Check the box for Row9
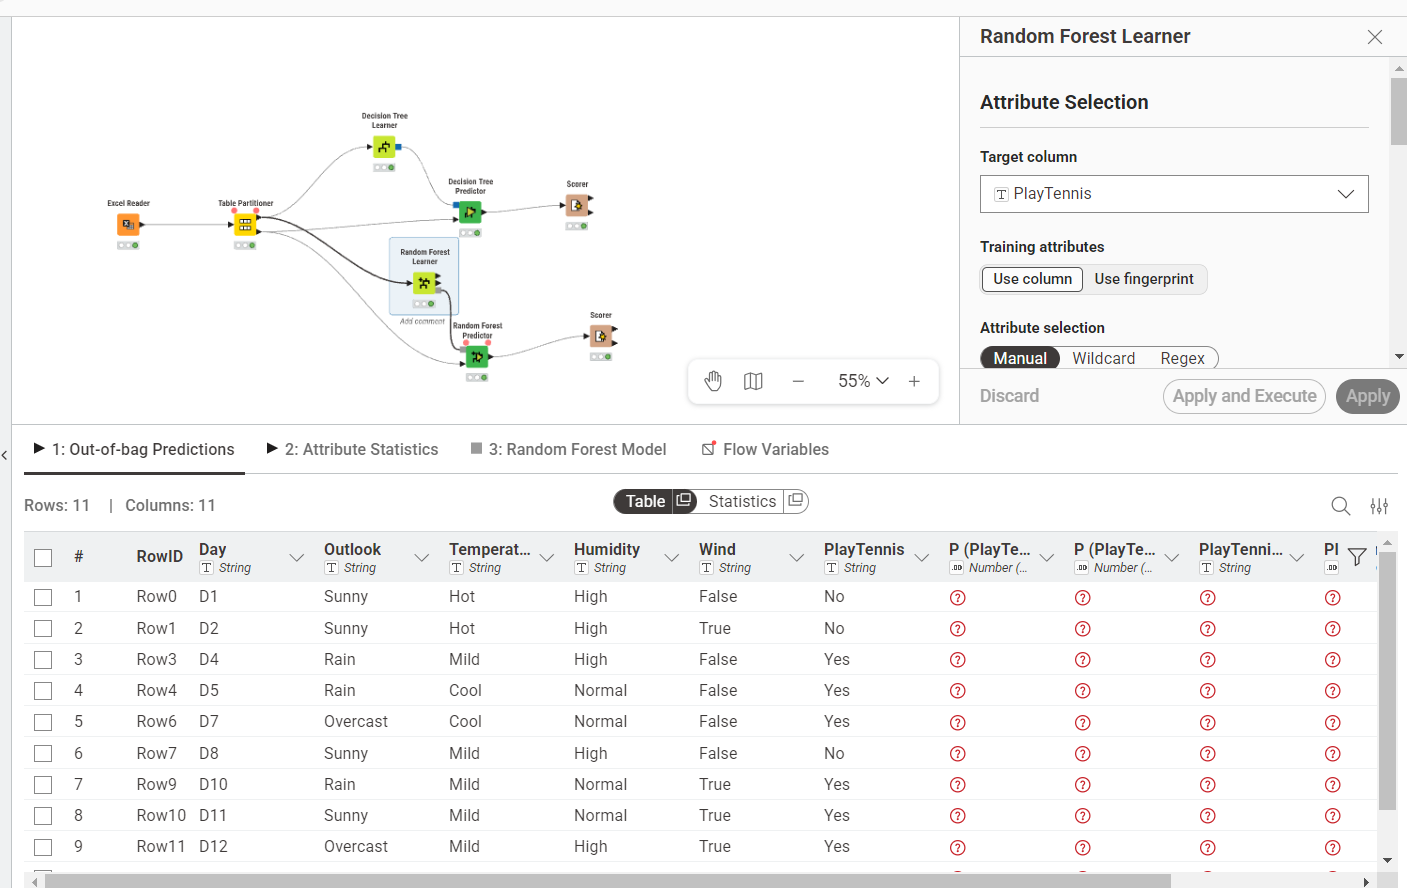This screenshot has width=1407, height=888. [43, 785]
